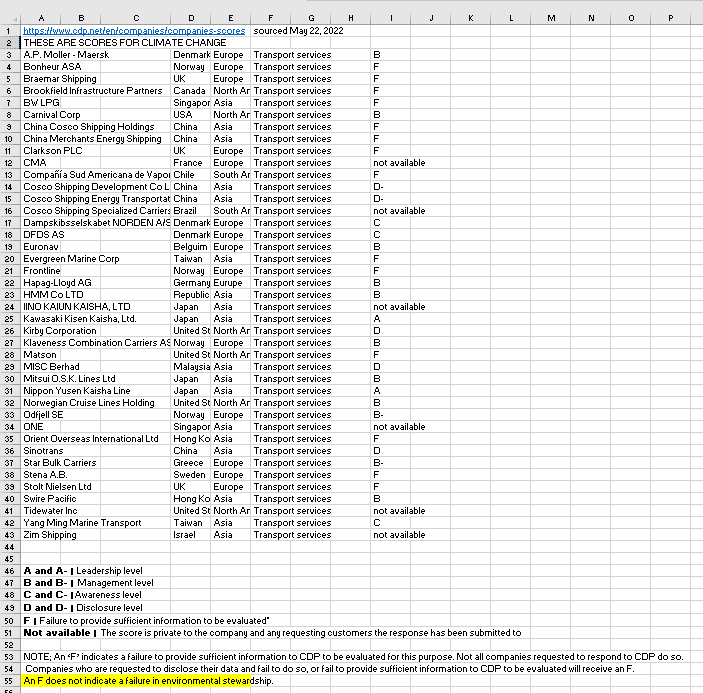703x693 pixels.
Task: Select Kawasaki Kisen Kaisha's score 'A' cell
Action: pos(377,319)
